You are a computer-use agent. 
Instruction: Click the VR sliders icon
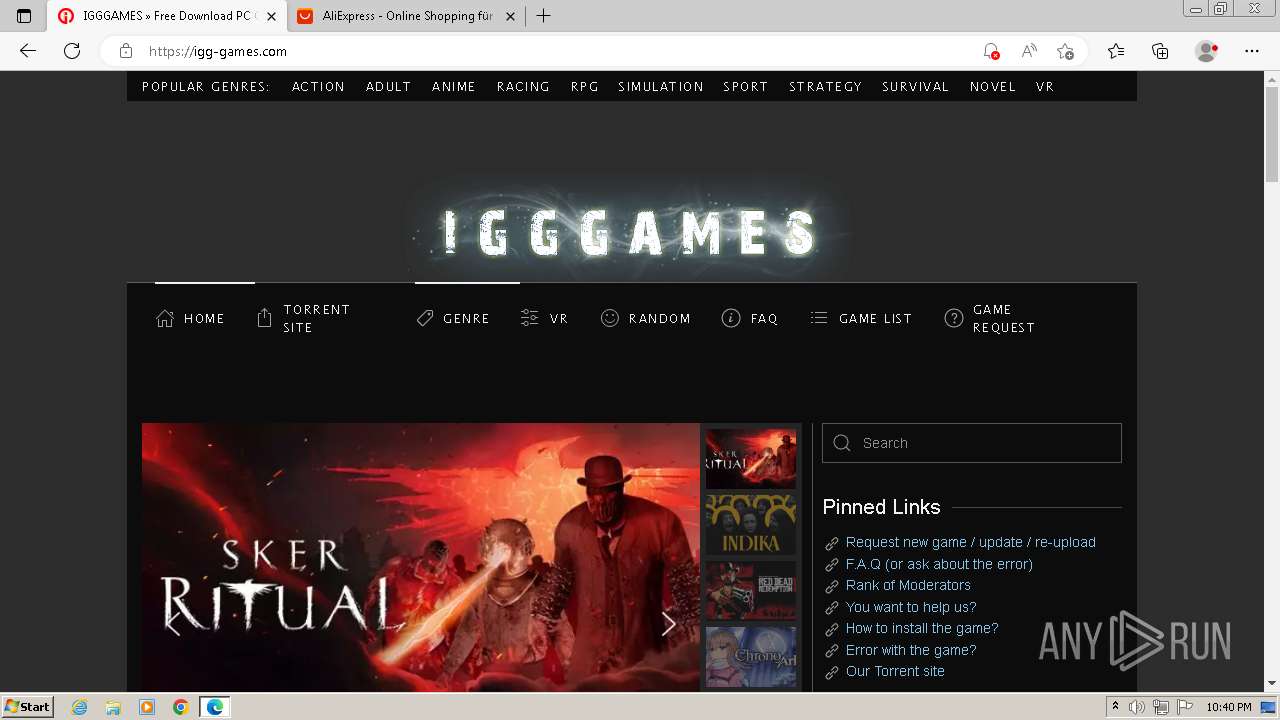(530, 318)
